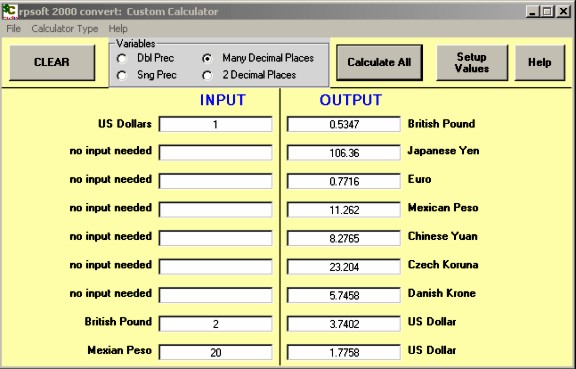Screen dimensions: 576x369
Task: Click the Czech Koruna output label
Action: (x=443, y=265)
